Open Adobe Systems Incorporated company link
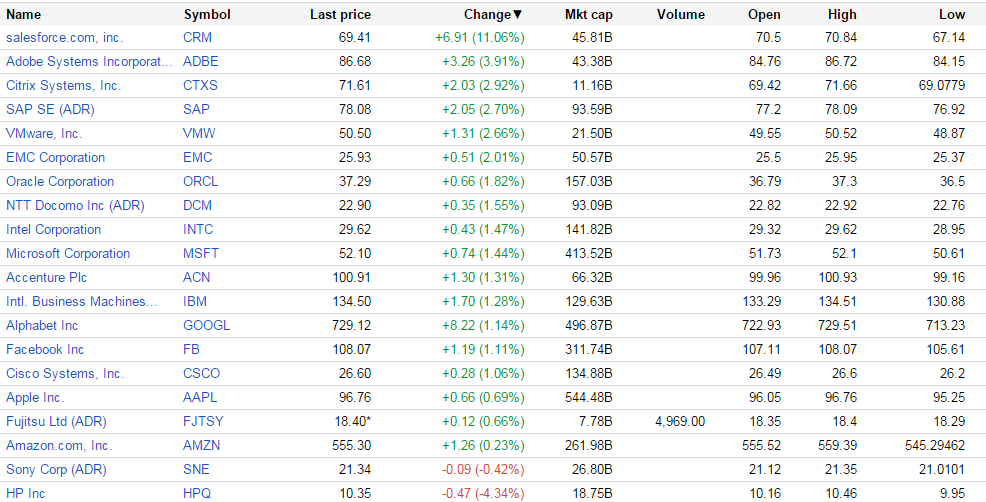Image resolution: width=986 pixels, height=502 pixels. coord(89,61)
